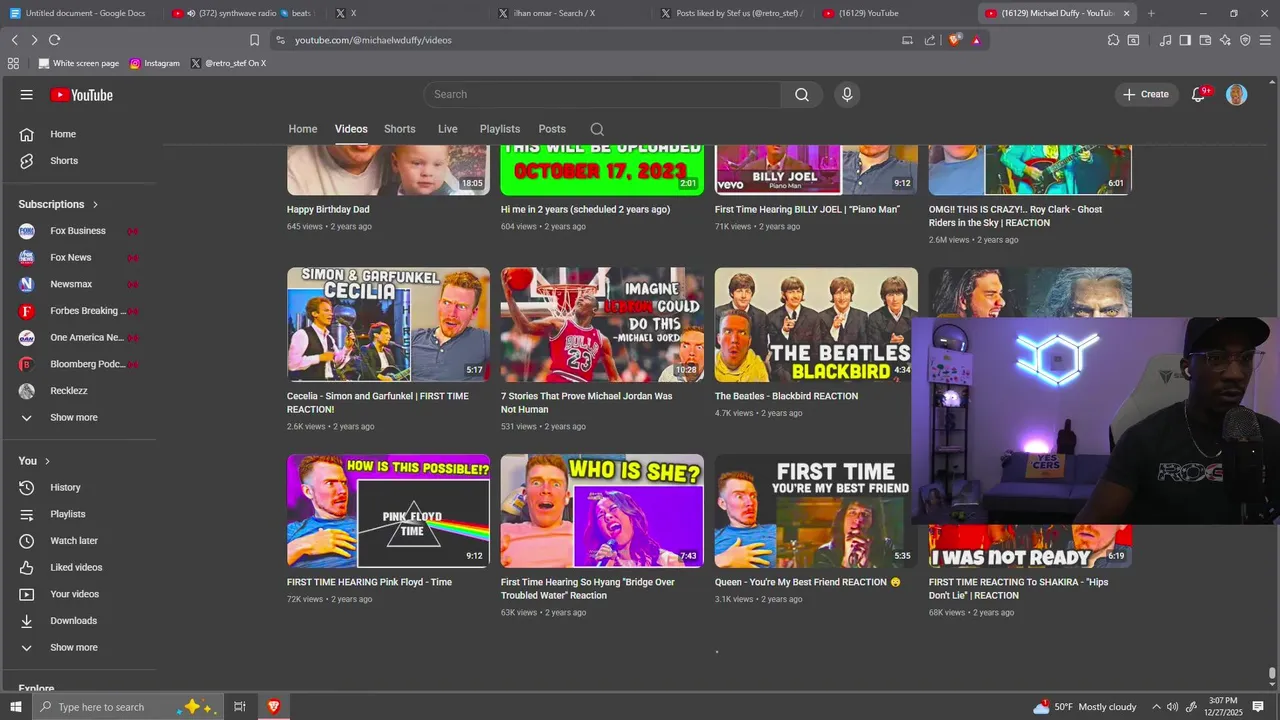
Task: Show hidden system tray icons
Action: pyautogui.click(x=1156, y=707)
